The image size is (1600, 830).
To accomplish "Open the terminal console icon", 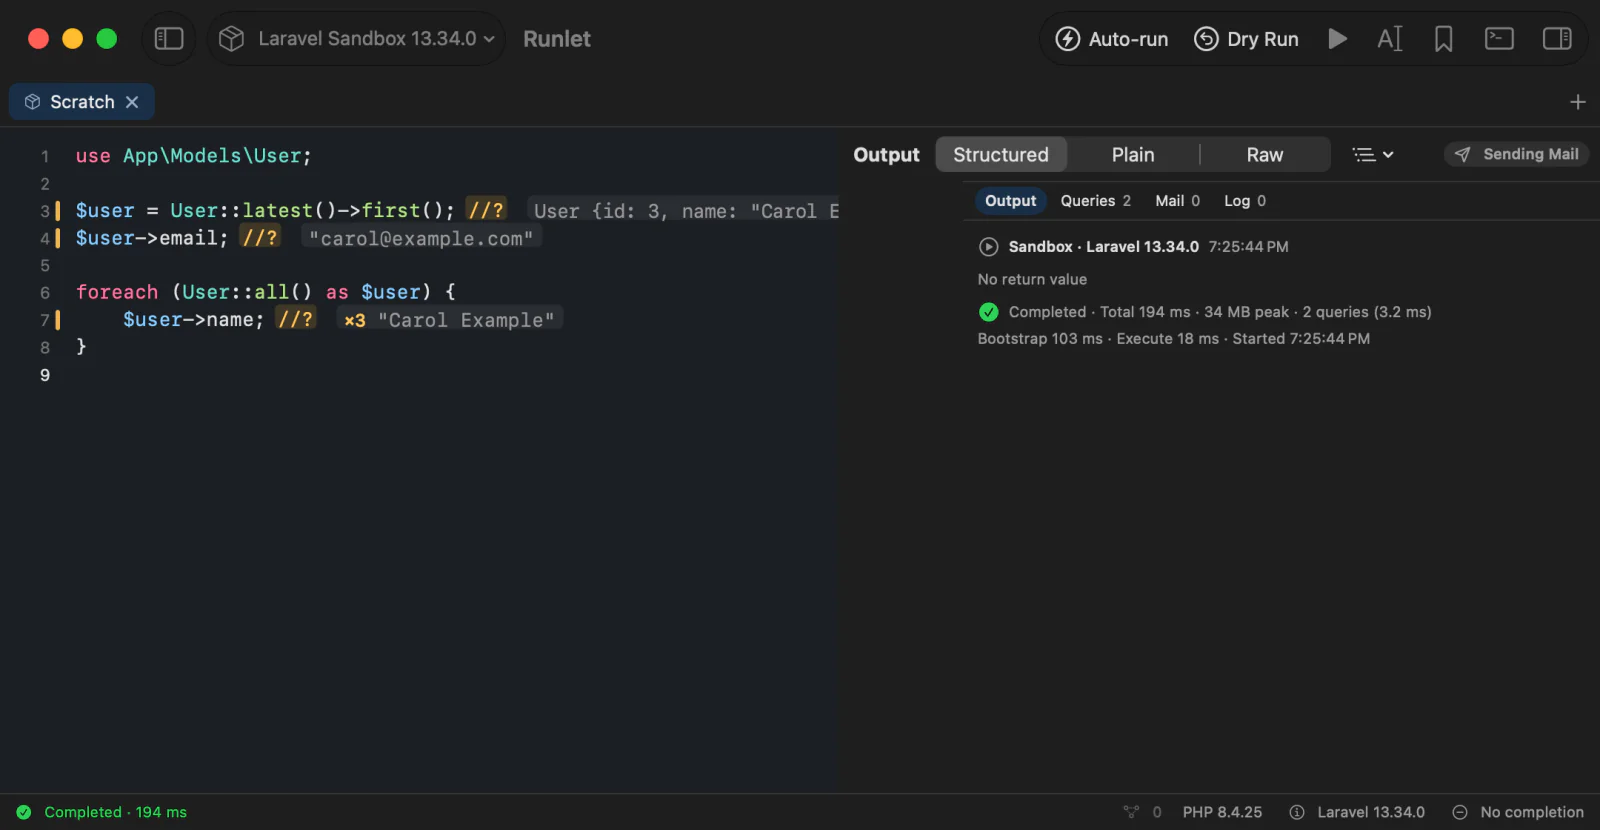I will coord(1499,39).
